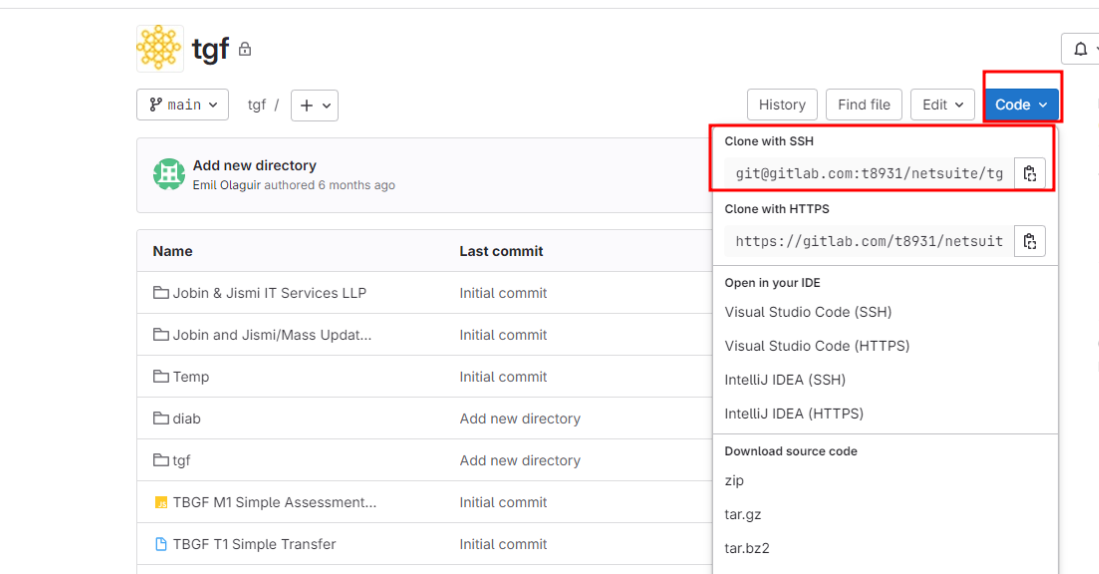Select IntelliJ IDEA (HTTPS) option
Image resolution: width=1099 pixels, height=574 pixels.
794,413
